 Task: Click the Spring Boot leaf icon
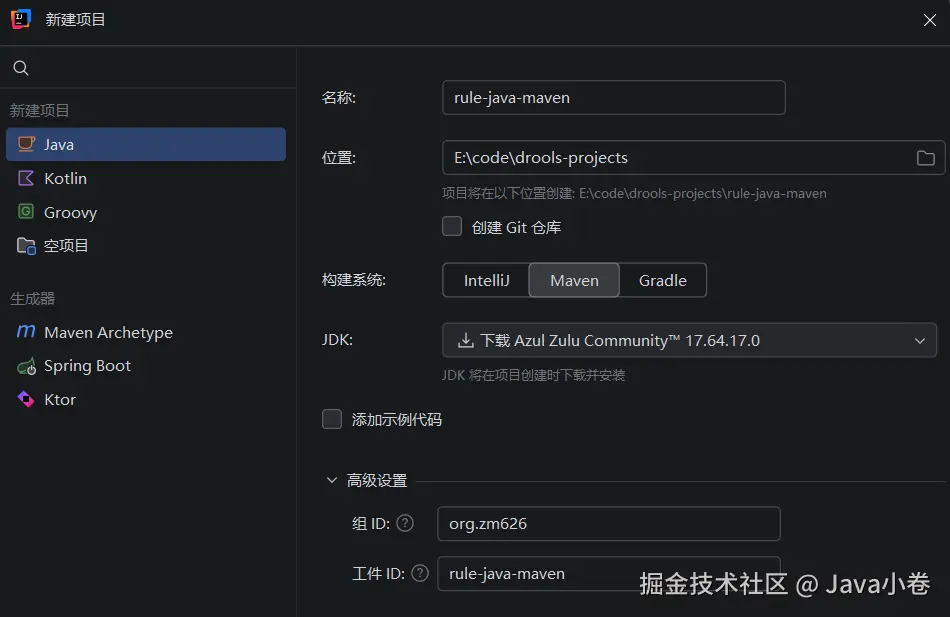point(26,366)
